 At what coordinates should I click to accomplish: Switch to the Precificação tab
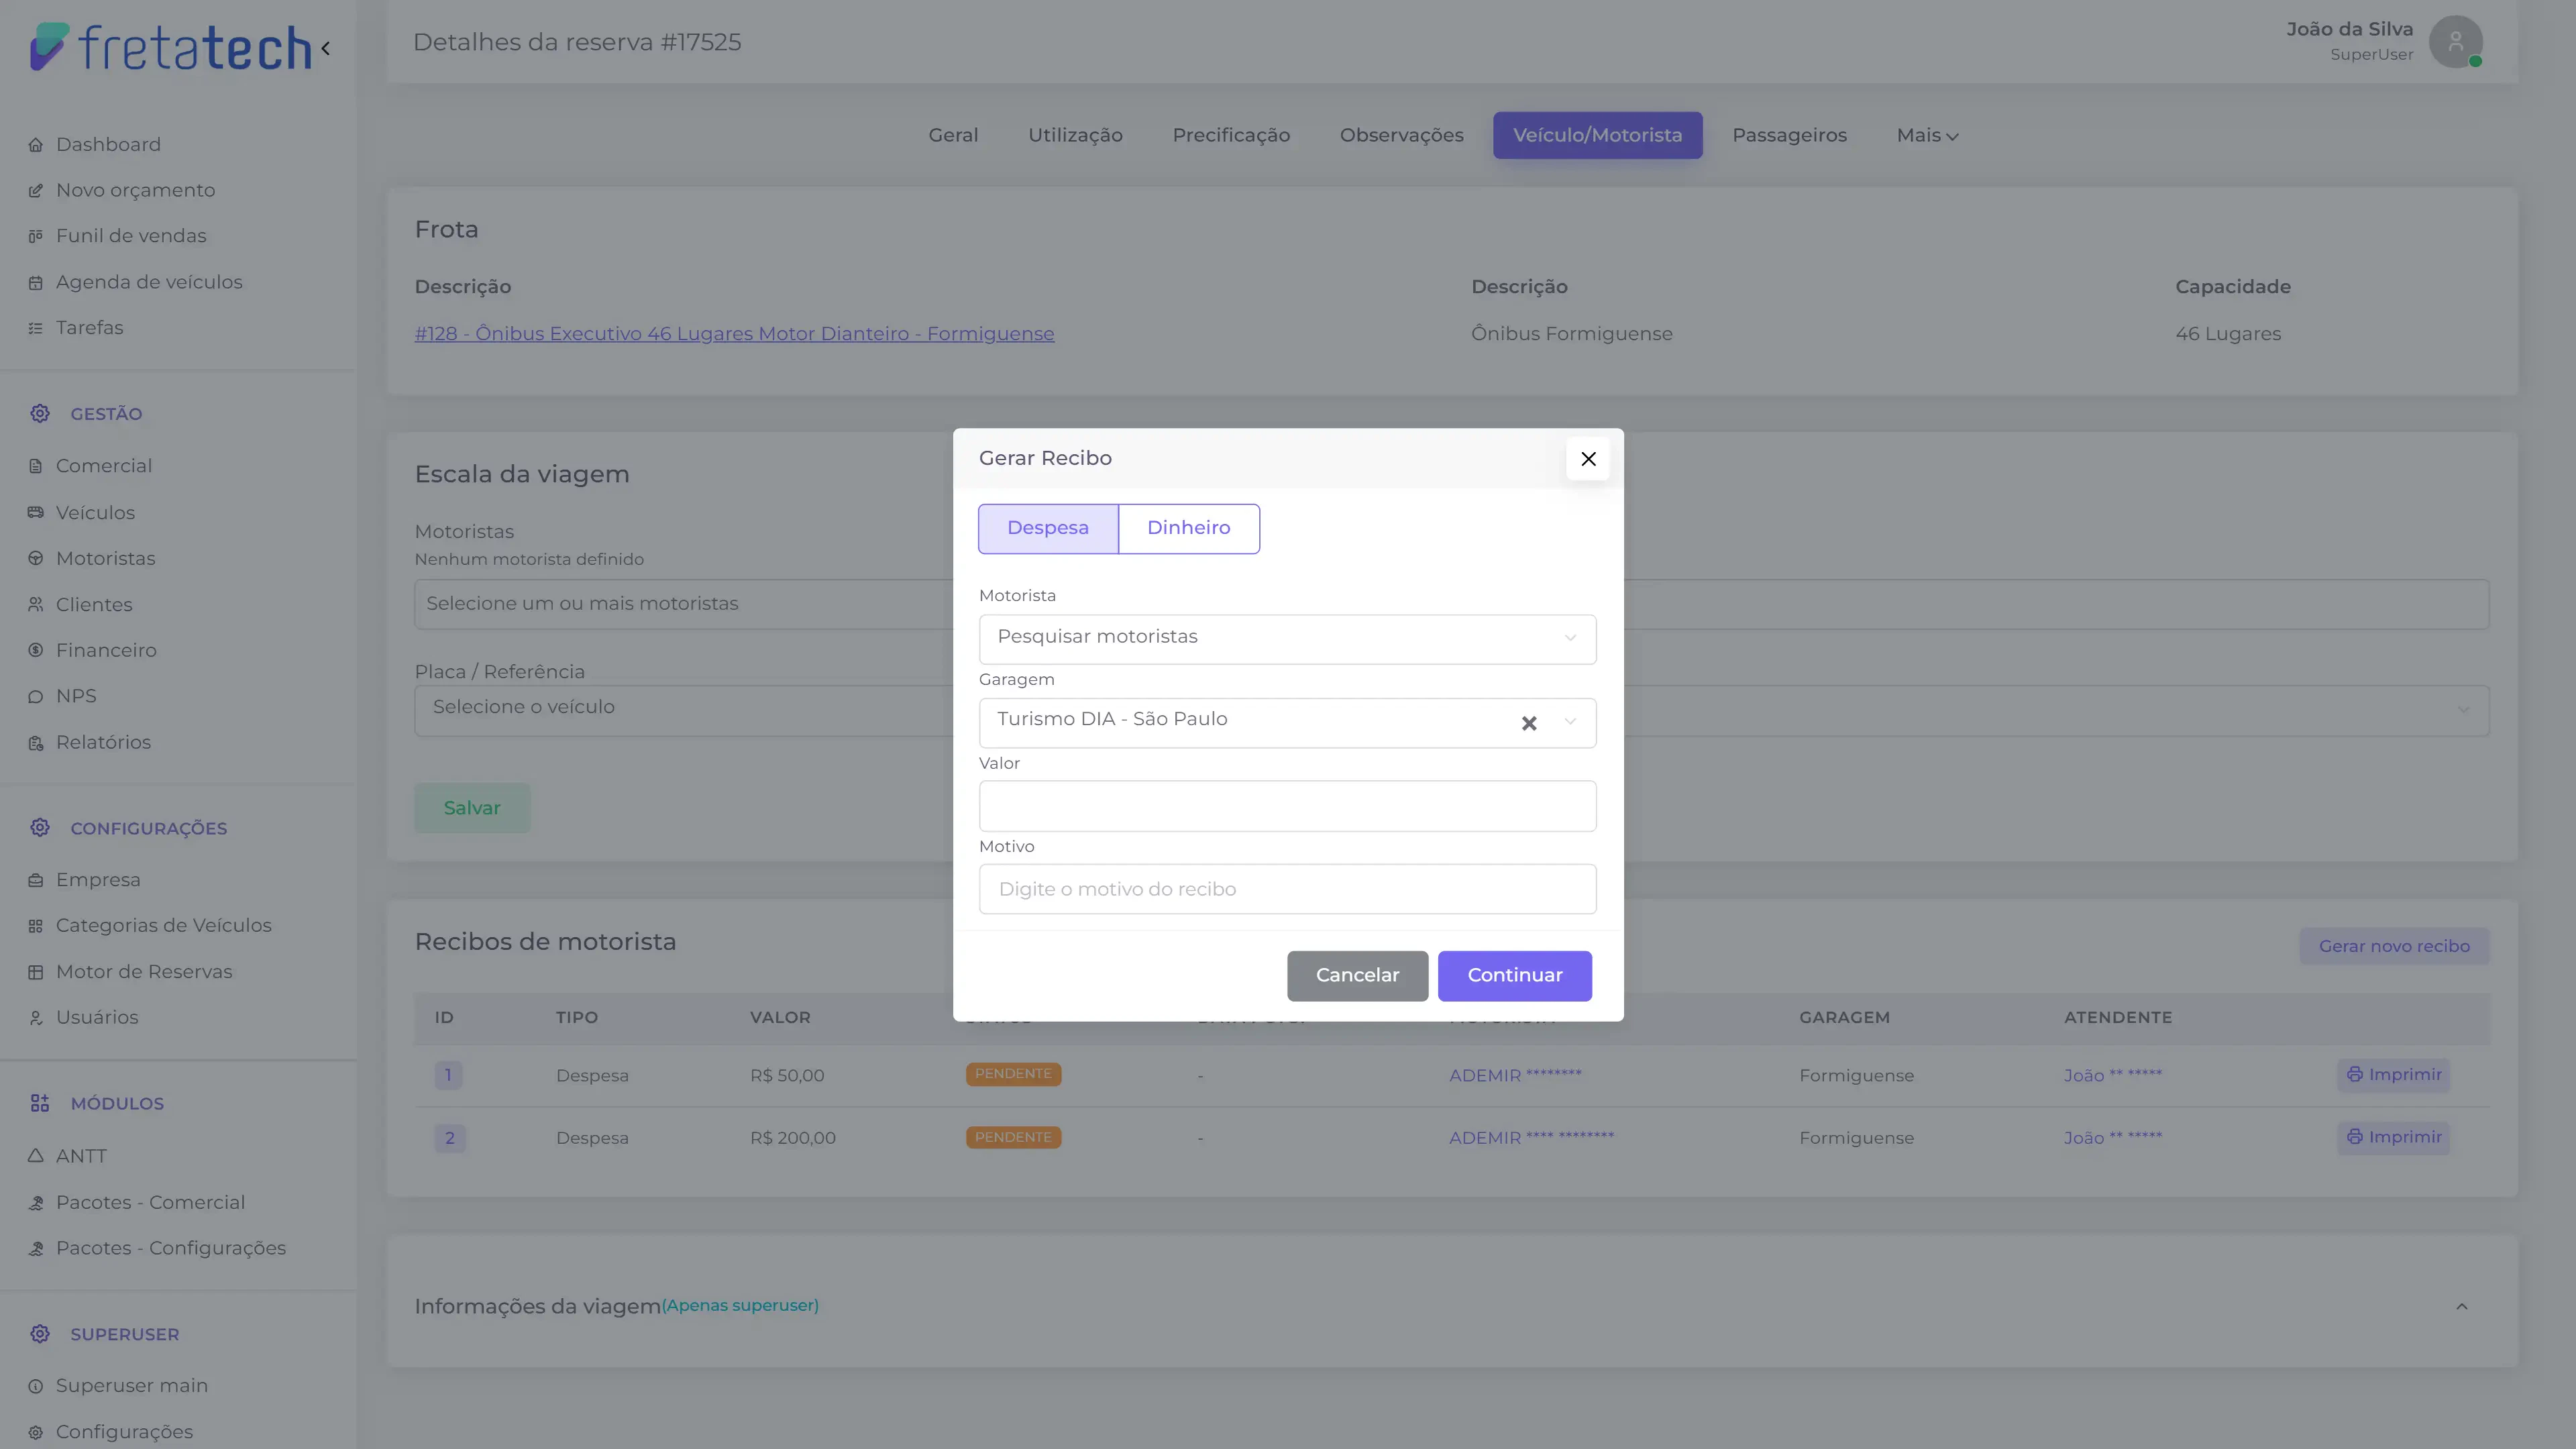click(x=1231, y=136)
